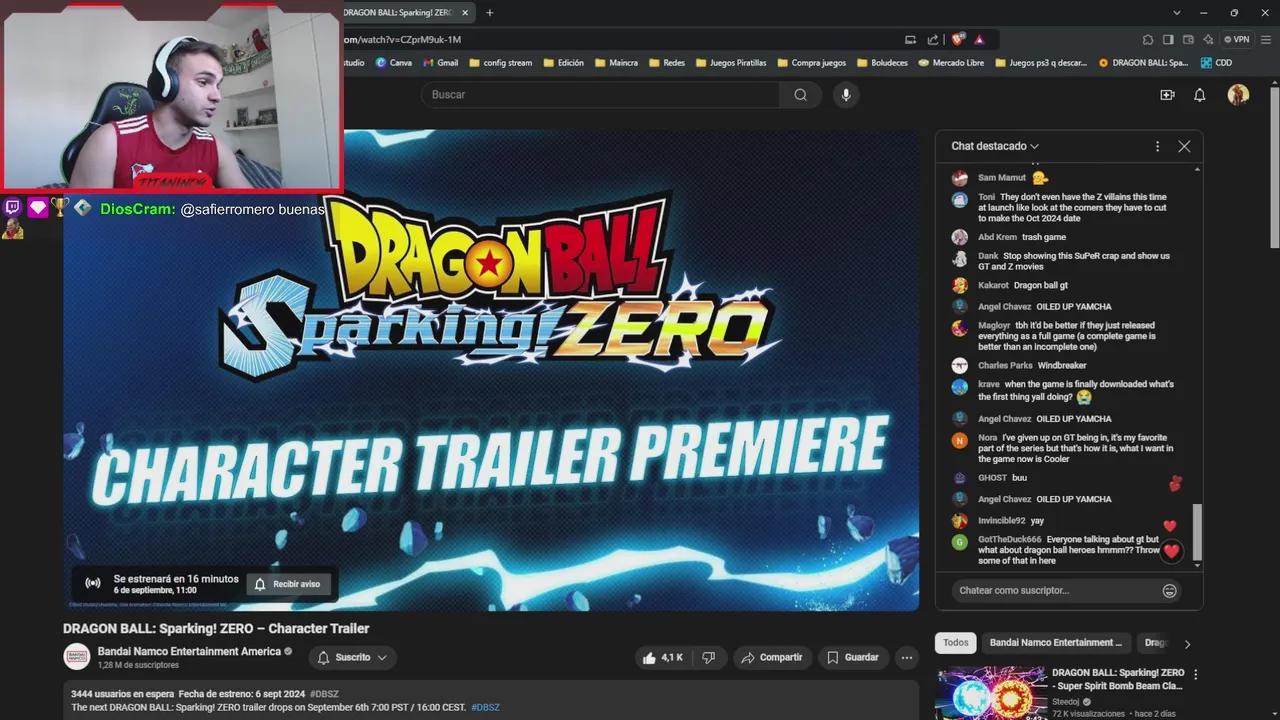Open Brave Leo AI assistant icon

(x=1208, y=39)
